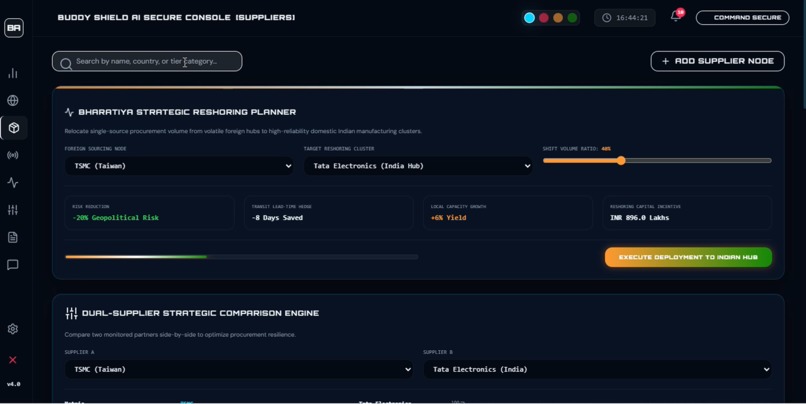Screen dimensions: 806x404
Task: Open settings gear in sidebar
Action: pyautogui.click(x=13, y=329)
